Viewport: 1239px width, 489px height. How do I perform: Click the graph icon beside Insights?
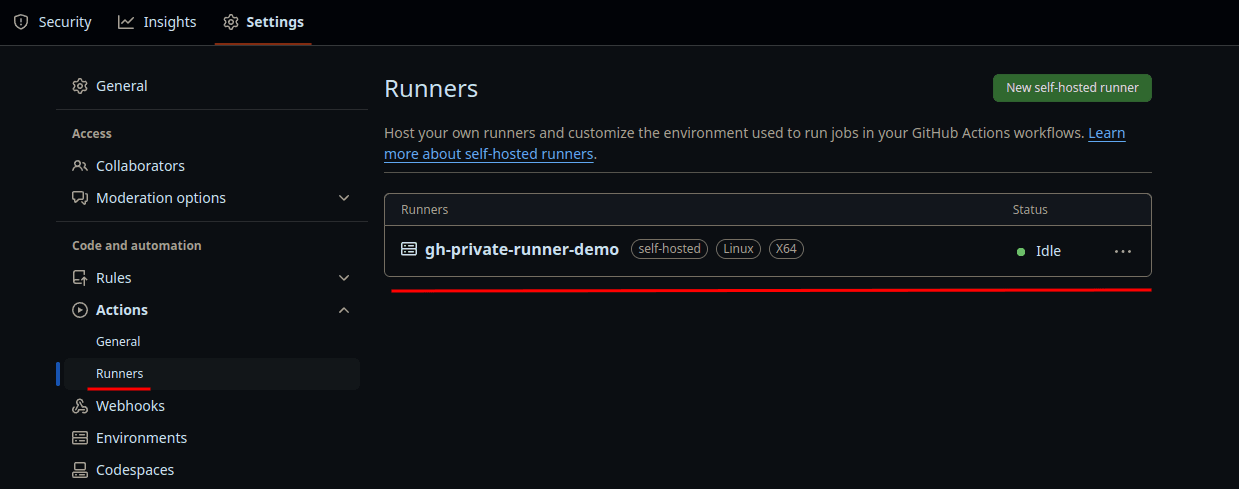[126, 22]
